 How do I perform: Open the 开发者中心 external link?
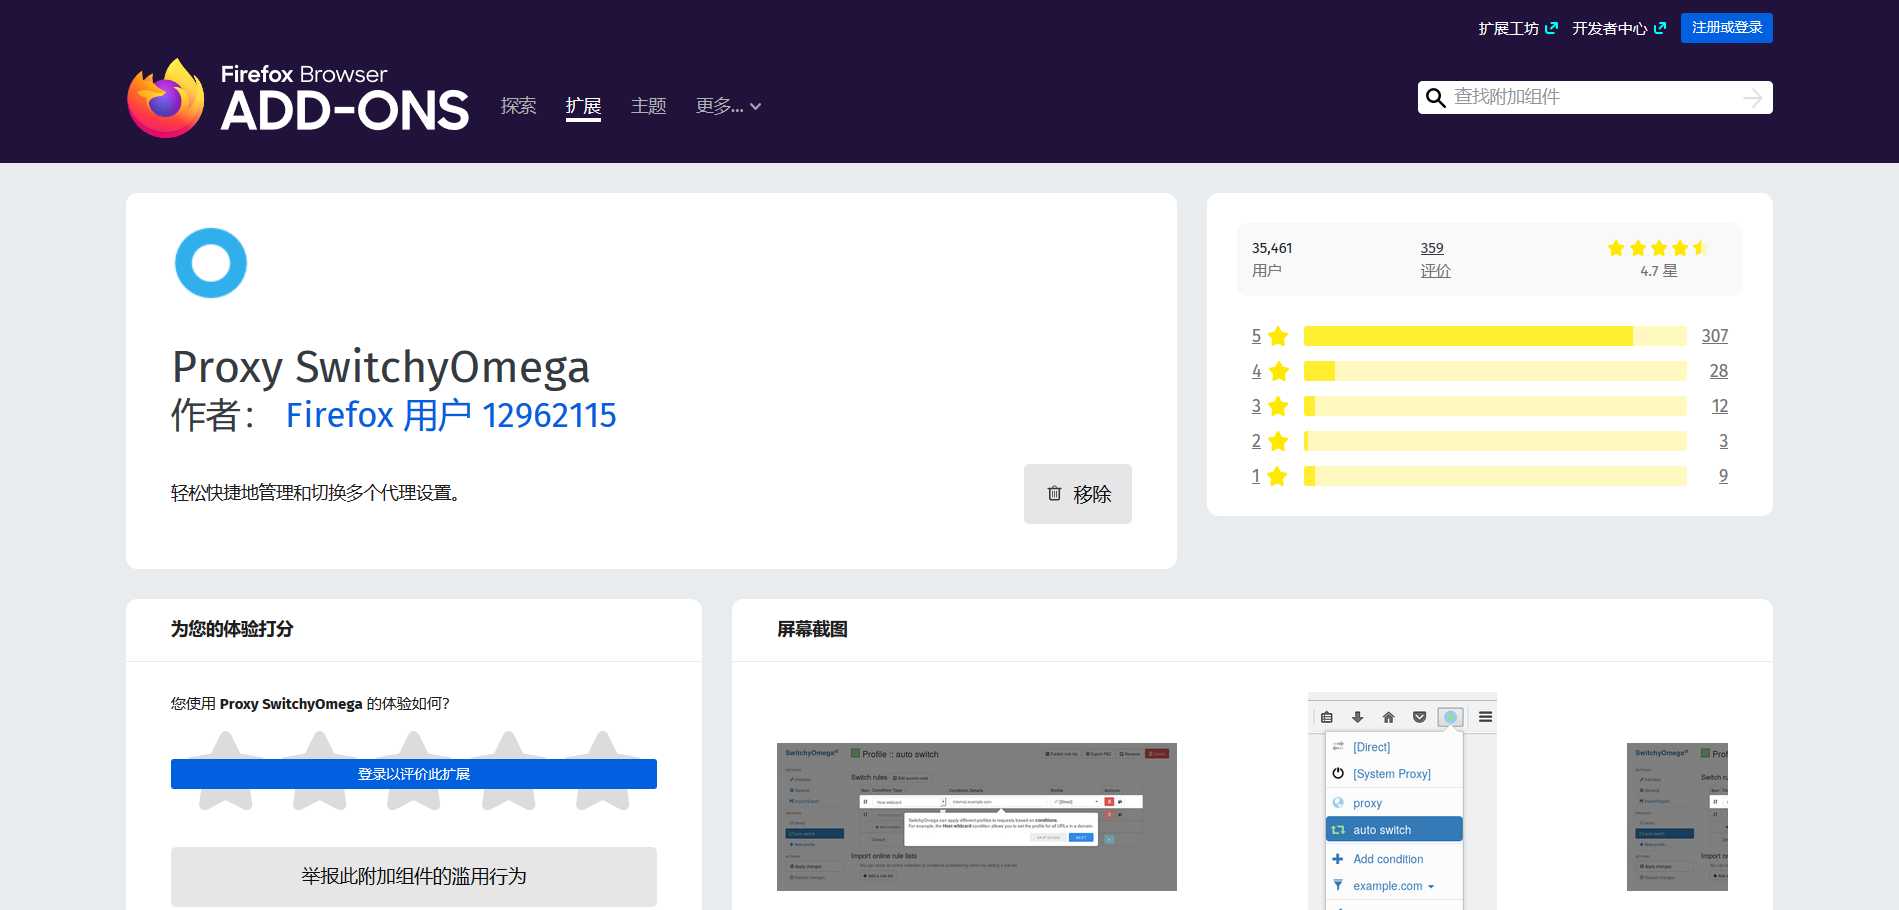coord(1619,28)
